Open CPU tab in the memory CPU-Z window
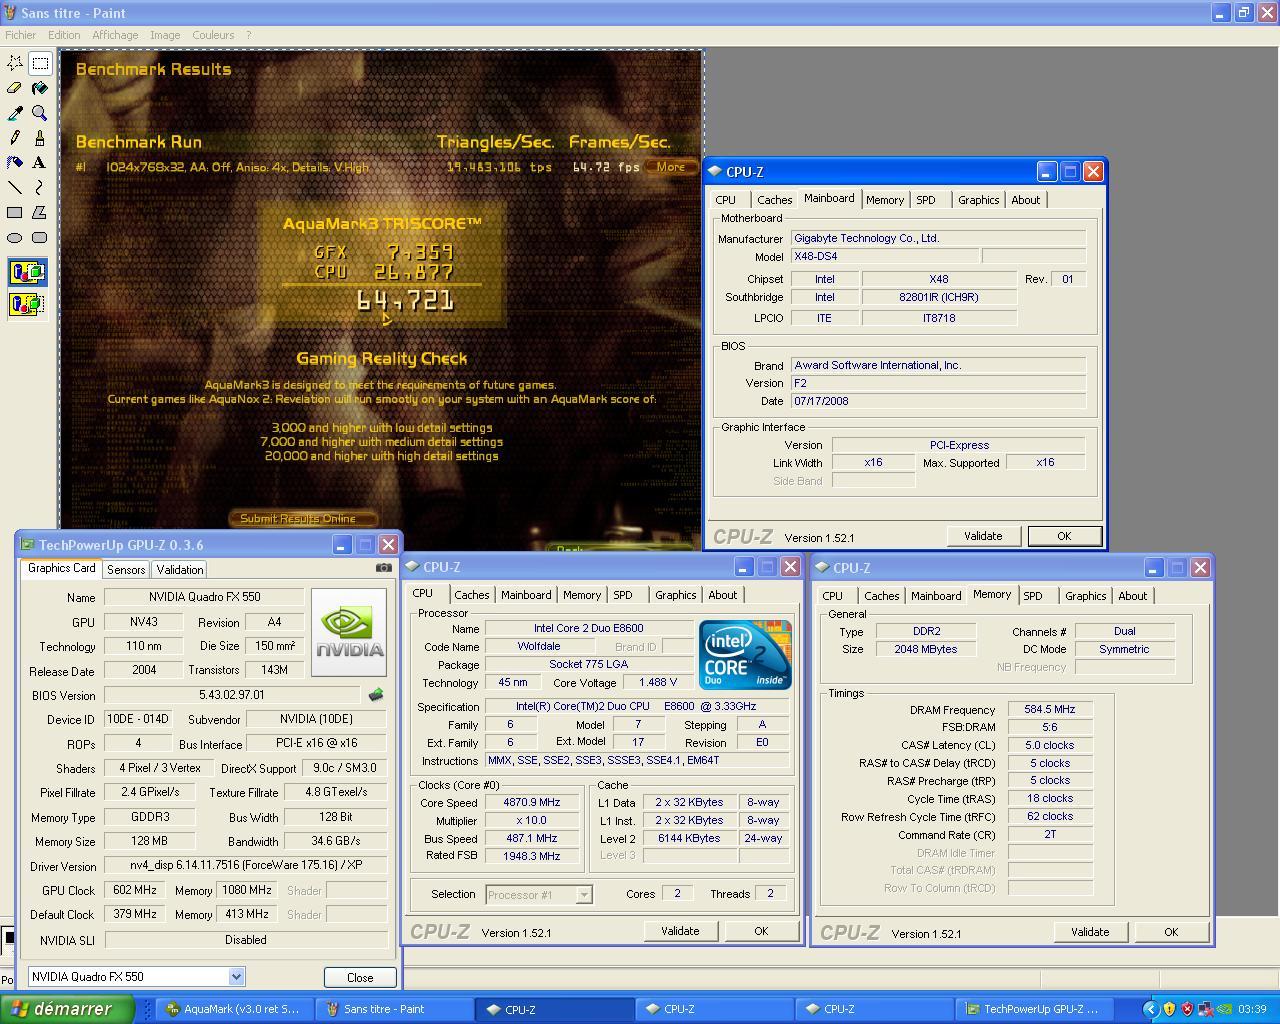The width and height of the screenshot is (1280, 1024). point(832,596)
